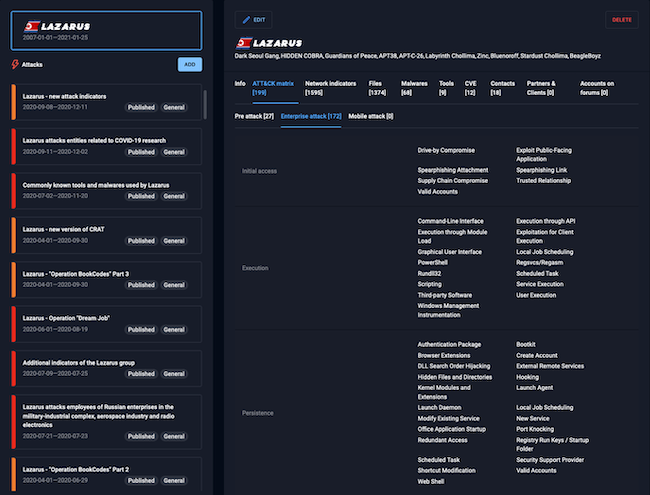Screen dimensions: 650x495
Task: Click Published badge on new attack indicators
Action: click(141, 107)
